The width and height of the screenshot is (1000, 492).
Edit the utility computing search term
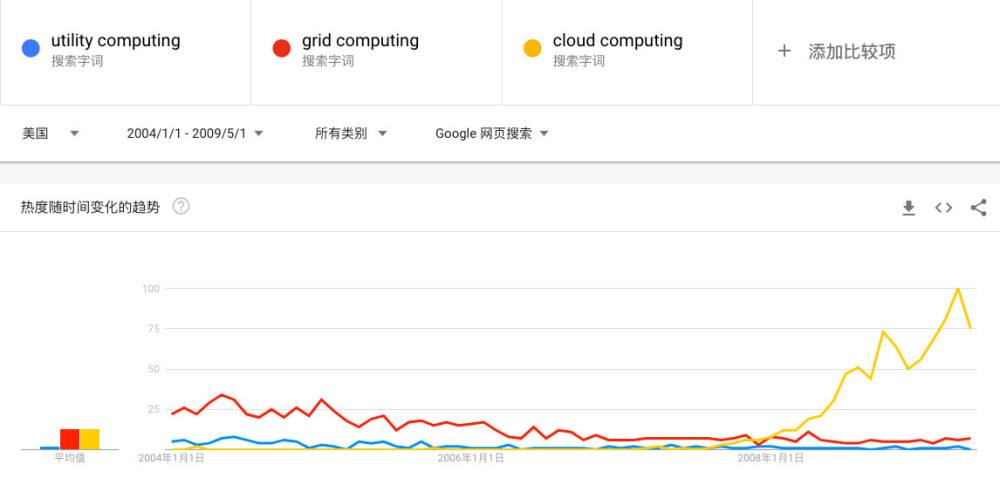point(116,41)
